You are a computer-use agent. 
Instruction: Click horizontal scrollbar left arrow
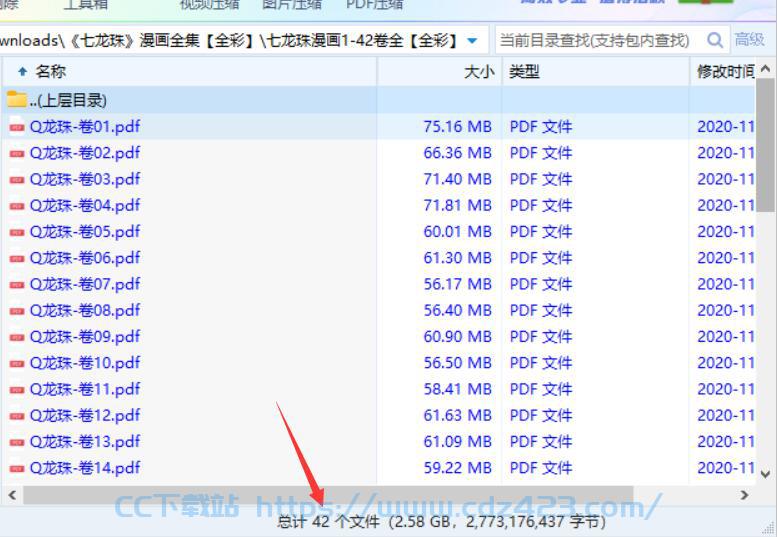[x=12, y=494]
